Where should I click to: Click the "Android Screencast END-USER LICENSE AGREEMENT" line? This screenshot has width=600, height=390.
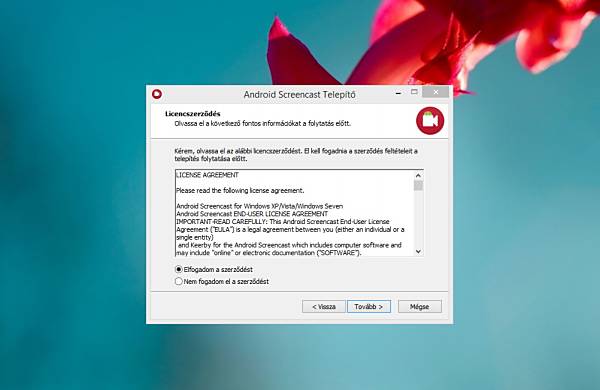[x=252, y=214]
